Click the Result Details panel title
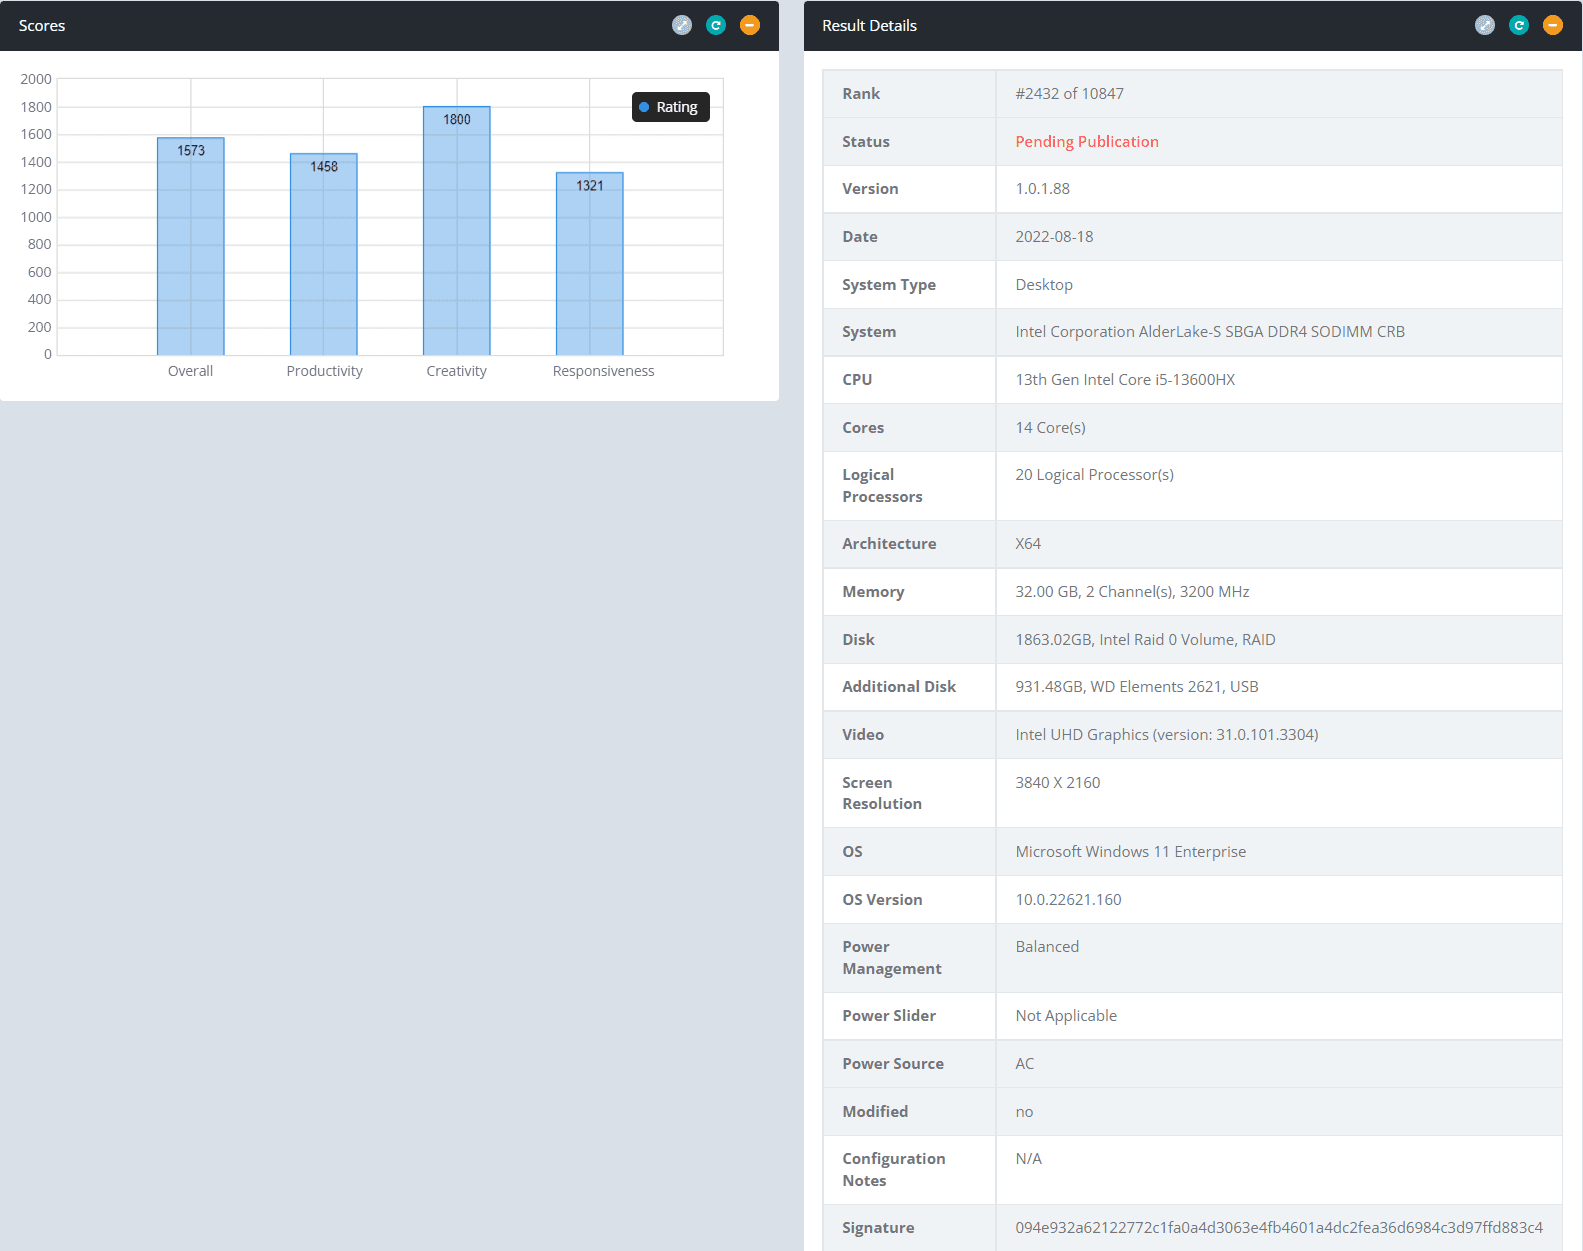1583x1251 pixels. tap(869, 26)
